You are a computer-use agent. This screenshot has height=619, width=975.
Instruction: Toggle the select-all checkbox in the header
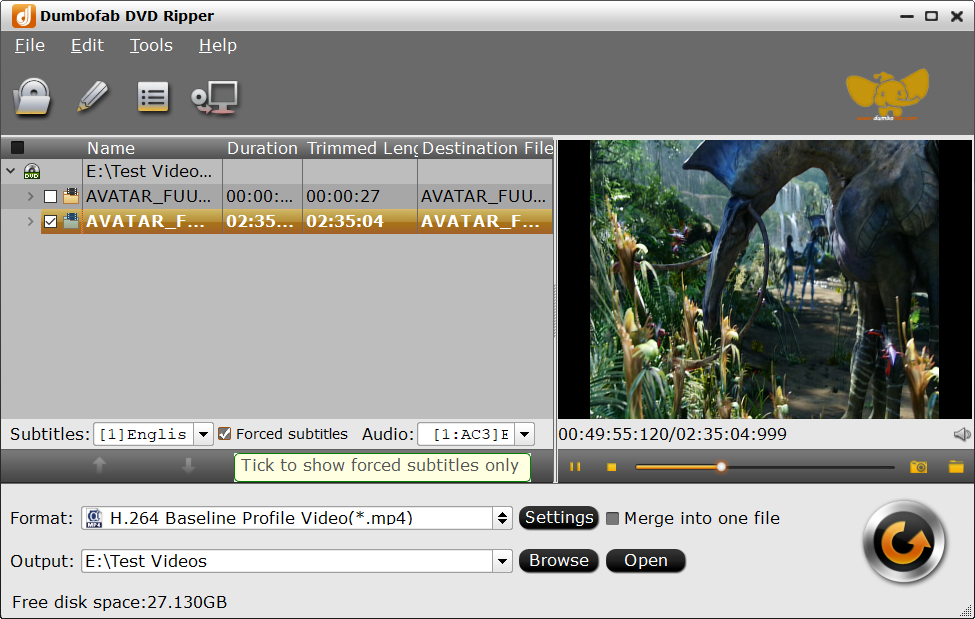click(17, 147)
